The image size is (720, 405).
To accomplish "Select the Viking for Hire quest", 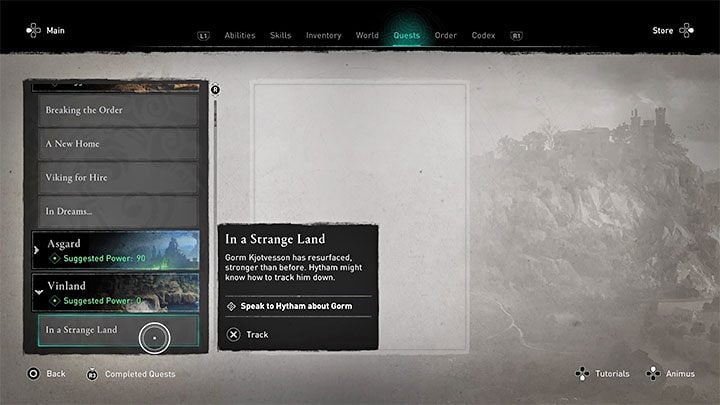I will (118, 178).
